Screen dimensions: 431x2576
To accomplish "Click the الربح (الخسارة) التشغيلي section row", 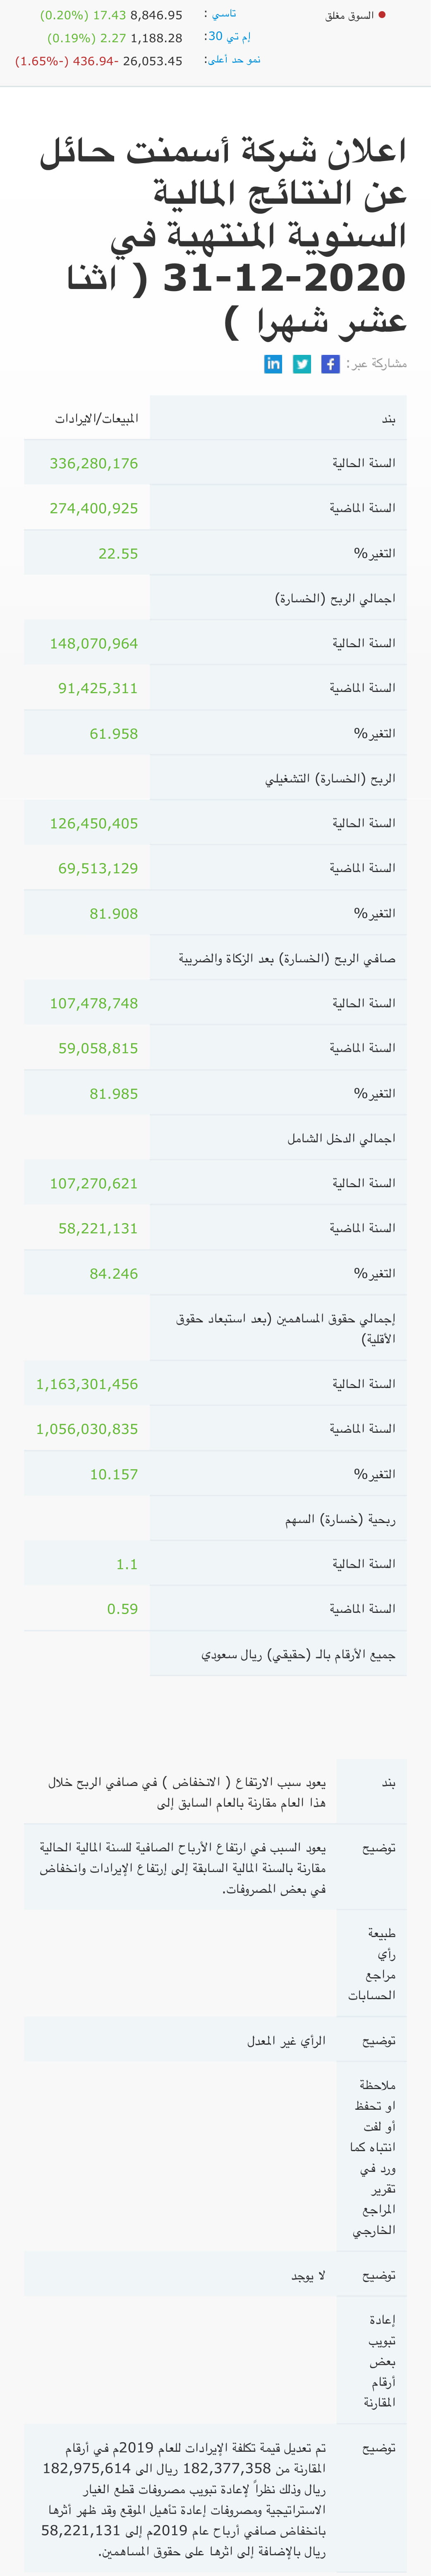I will pos(278,778).
